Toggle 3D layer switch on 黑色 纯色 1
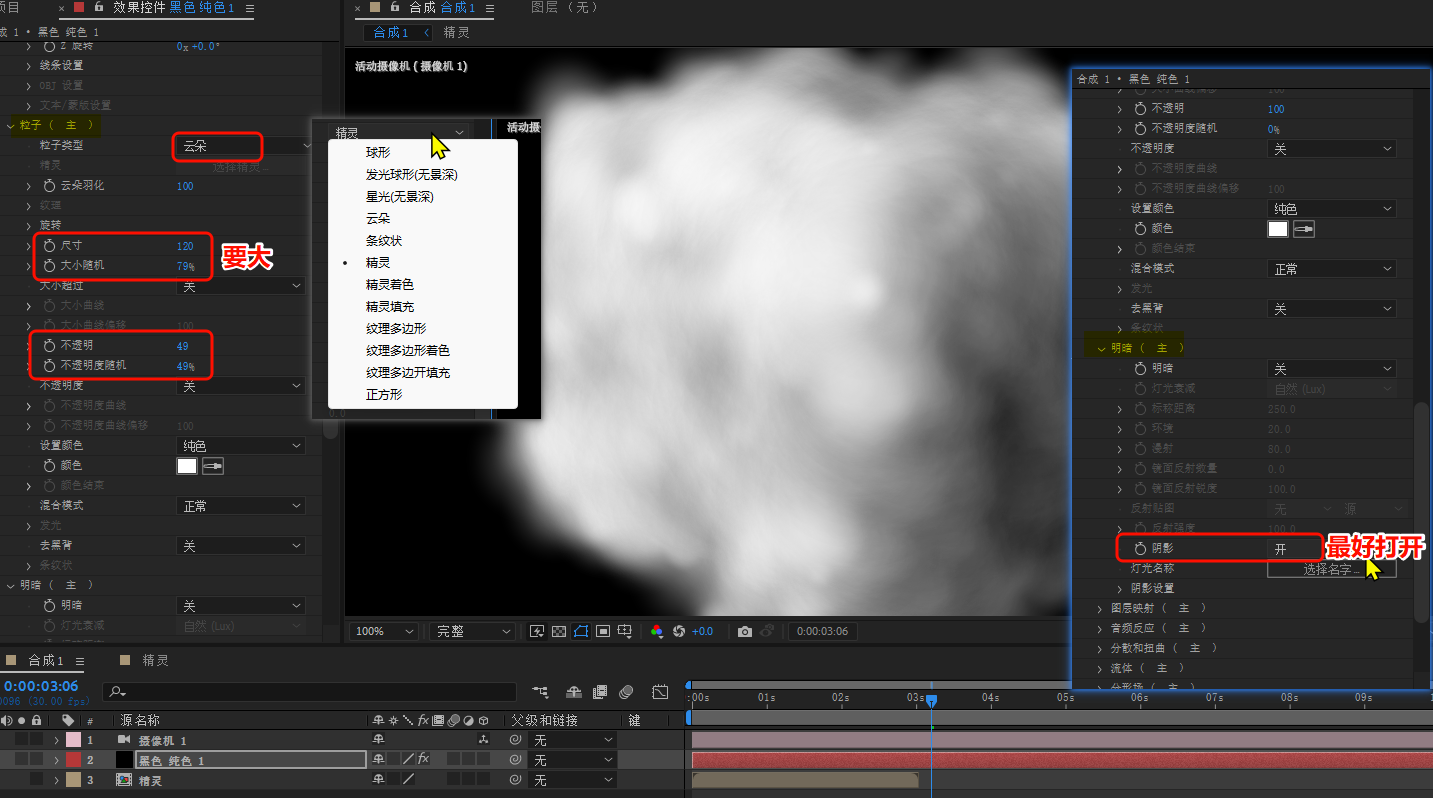1433x798 pixels. [x=483, y=760]
